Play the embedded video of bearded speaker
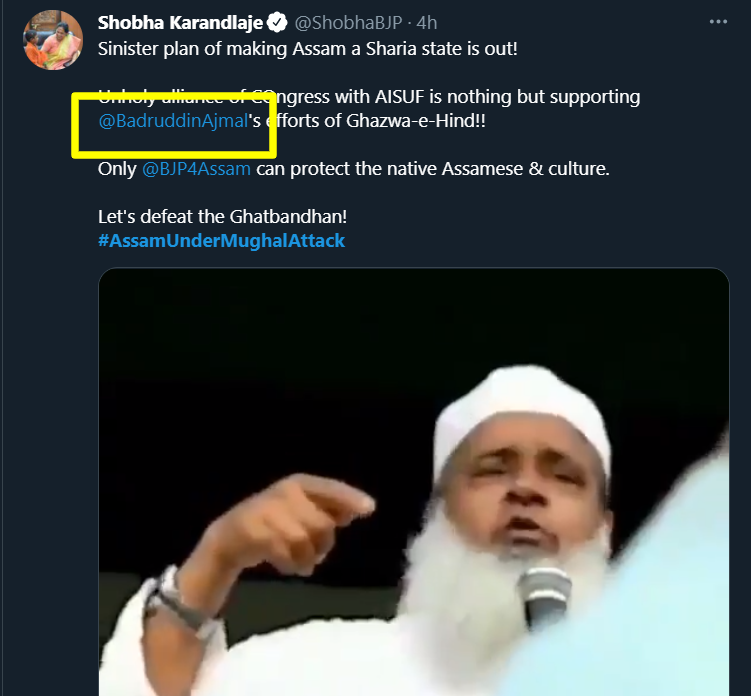This screenshot has height=696, width=751. (414, 482)
